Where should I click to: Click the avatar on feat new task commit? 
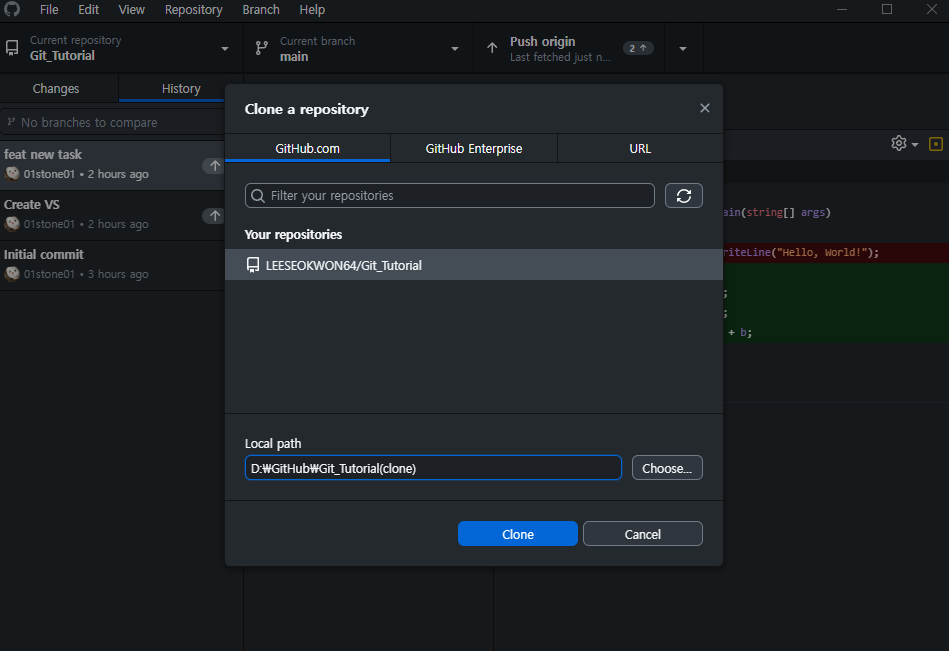(x=12, y=174)
